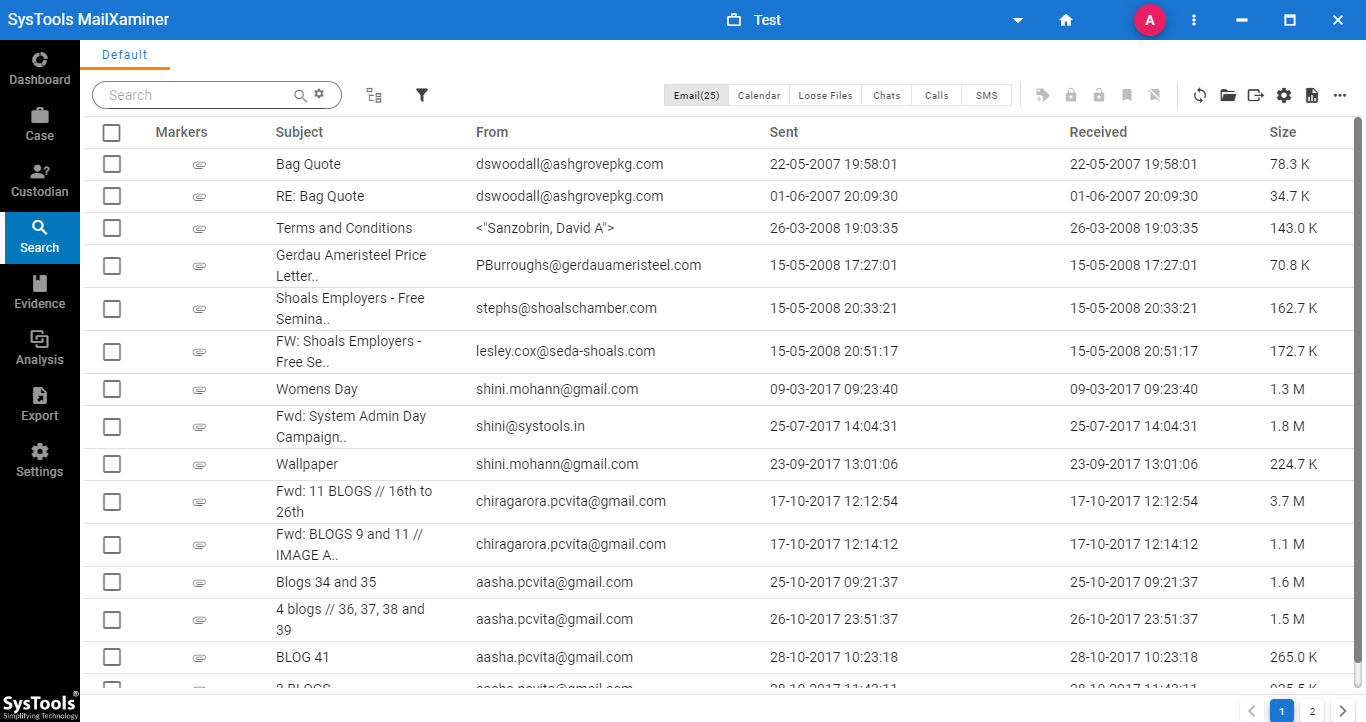
Task: Open the Settings sidebar section
Action: 40,460
